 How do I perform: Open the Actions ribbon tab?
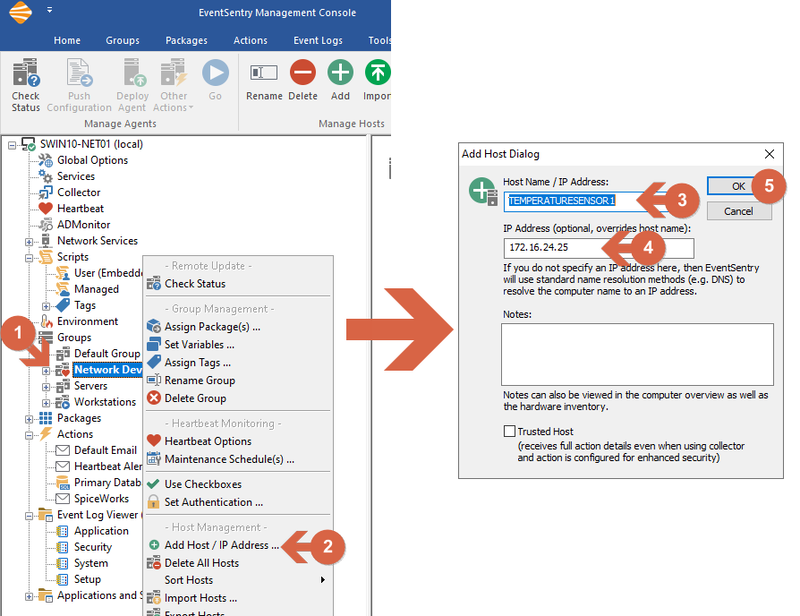(250, 40)
